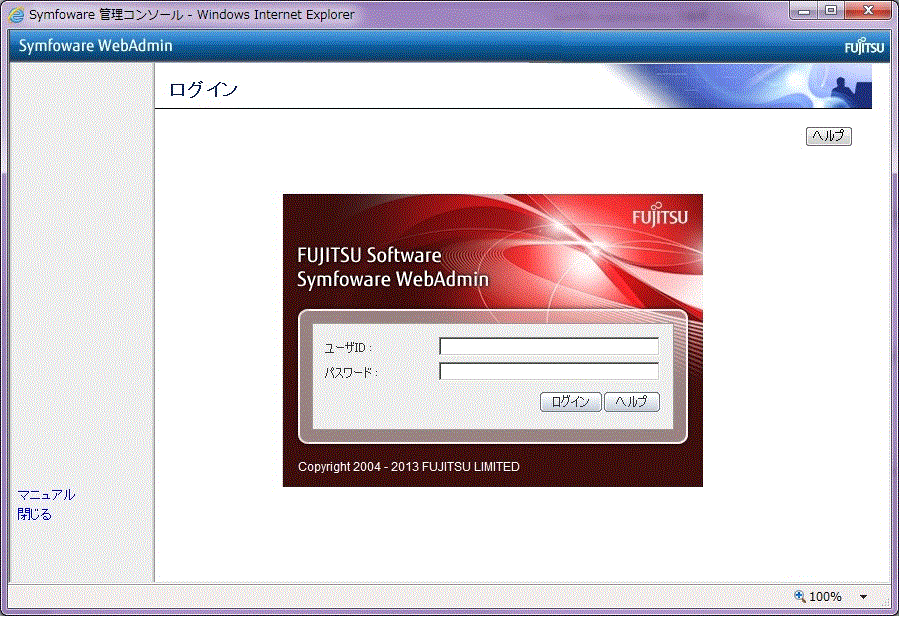The image size is (899, 617).
Task: Open ヘルプ button below the page header
Action: [x=828, y=137]
